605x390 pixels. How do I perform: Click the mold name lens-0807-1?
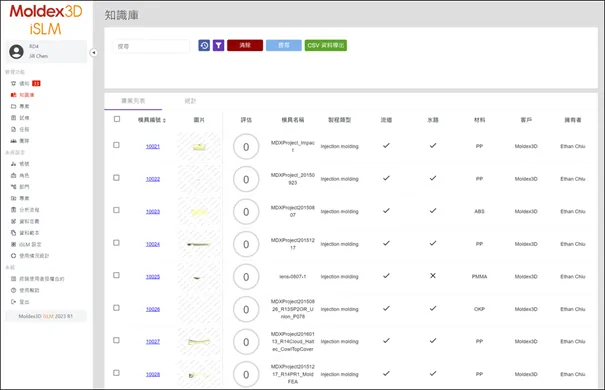point(292,277)
